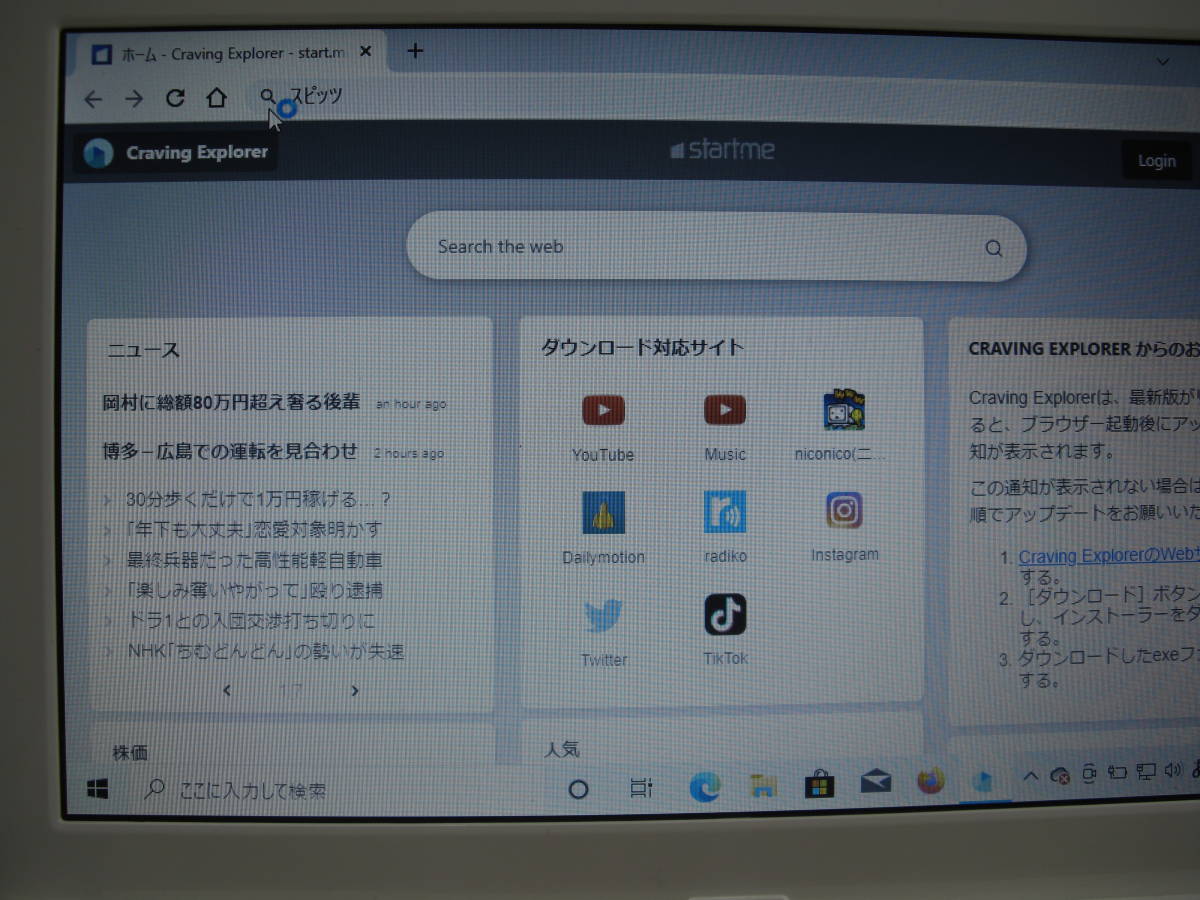Open the Dailymotion site shortcut
The width and height of the screenshot is (1200, 900).
[x=603, y=528]
